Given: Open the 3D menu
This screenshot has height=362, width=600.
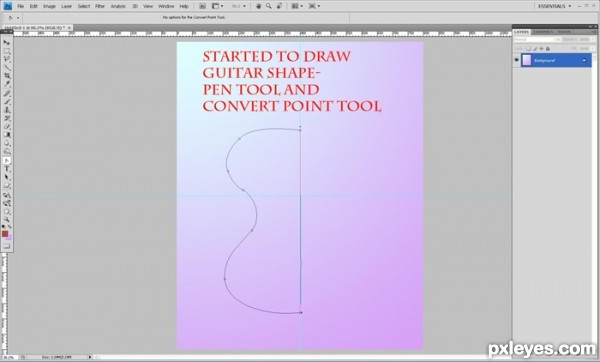Looking at the screenshot, I should 135,6.
